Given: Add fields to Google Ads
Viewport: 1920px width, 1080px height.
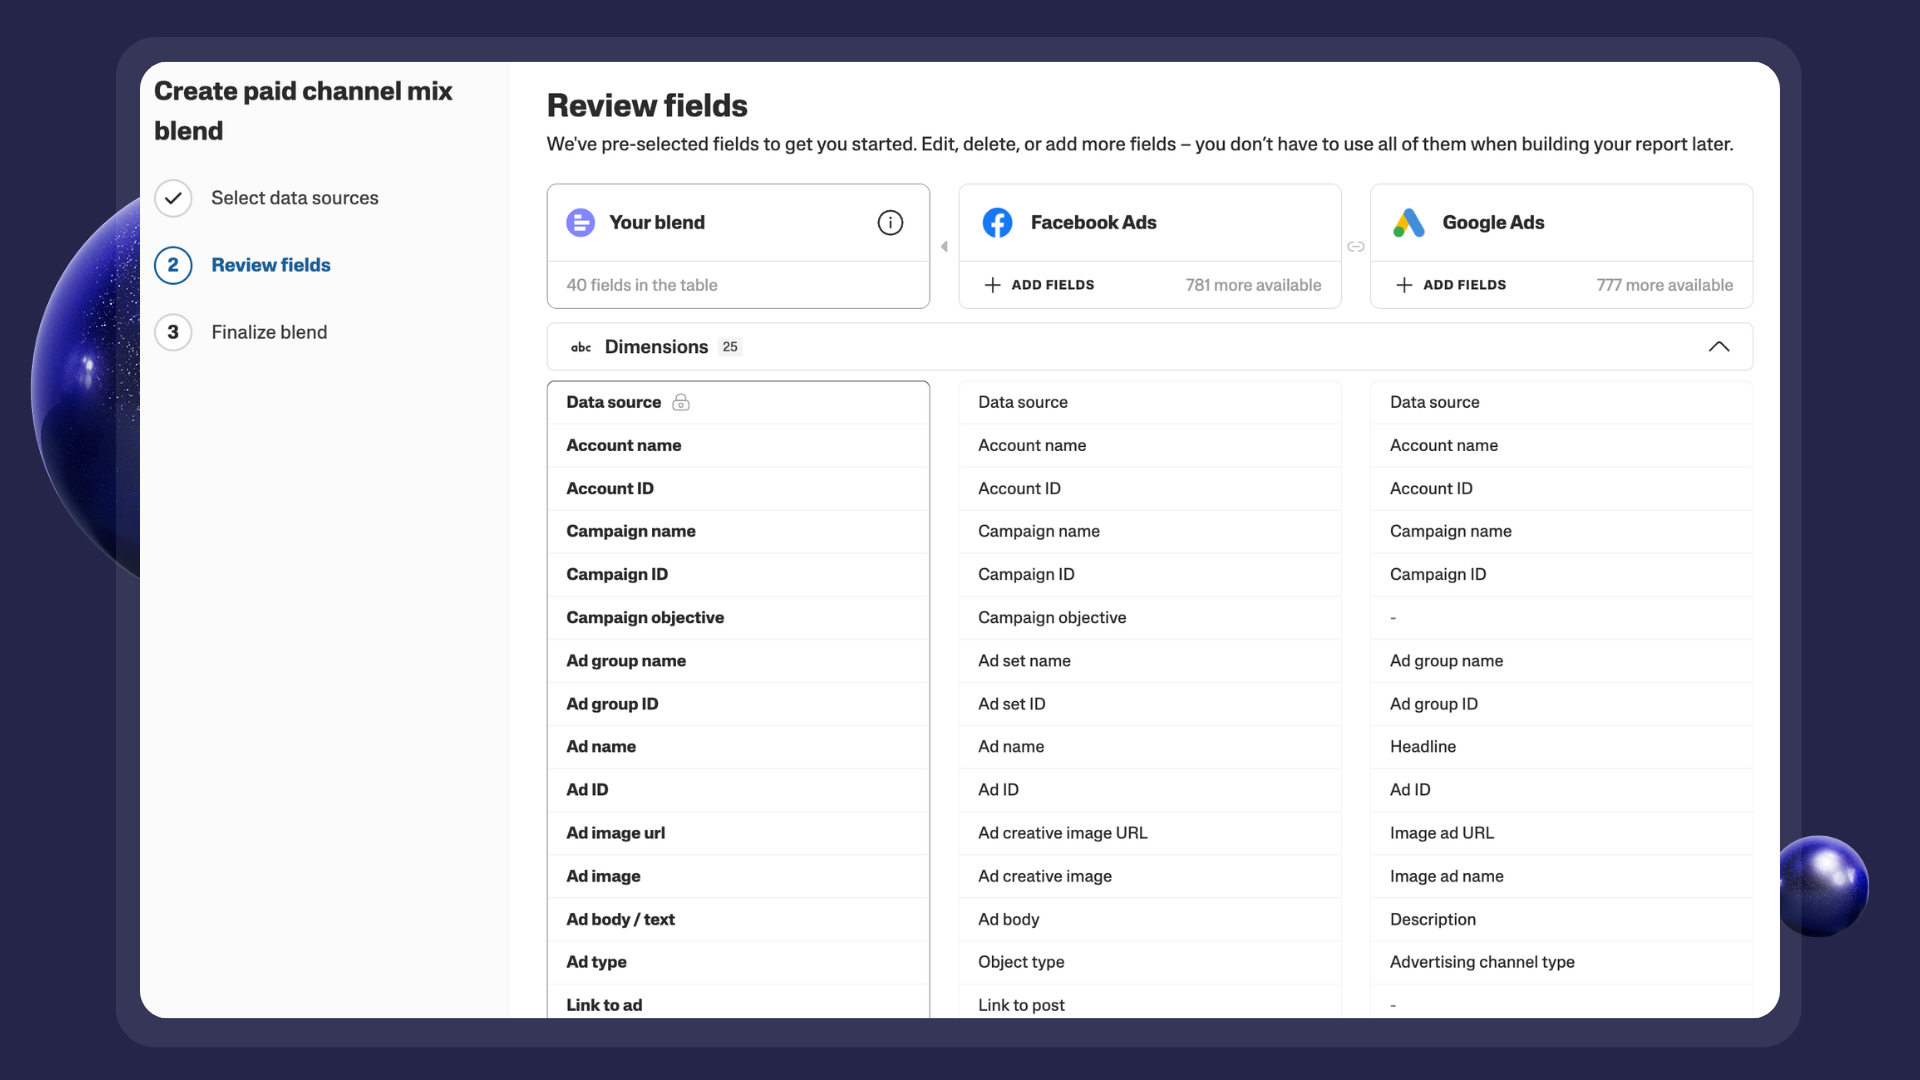Looking at the screenshot, I should pos(1451,285).
